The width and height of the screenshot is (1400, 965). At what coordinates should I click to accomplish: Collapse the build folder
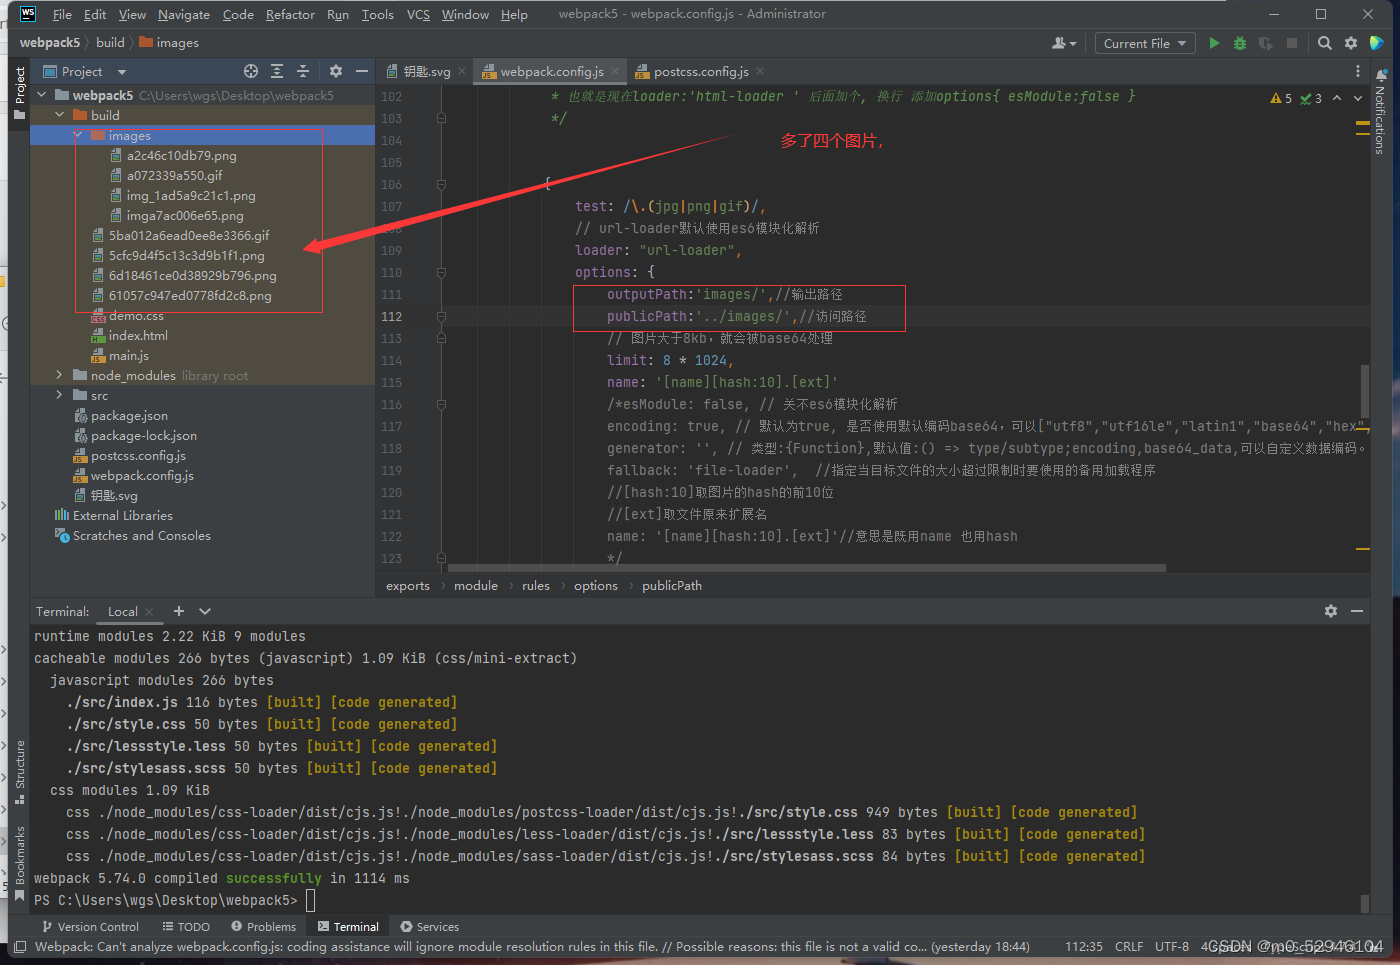(x=60, y=115)
